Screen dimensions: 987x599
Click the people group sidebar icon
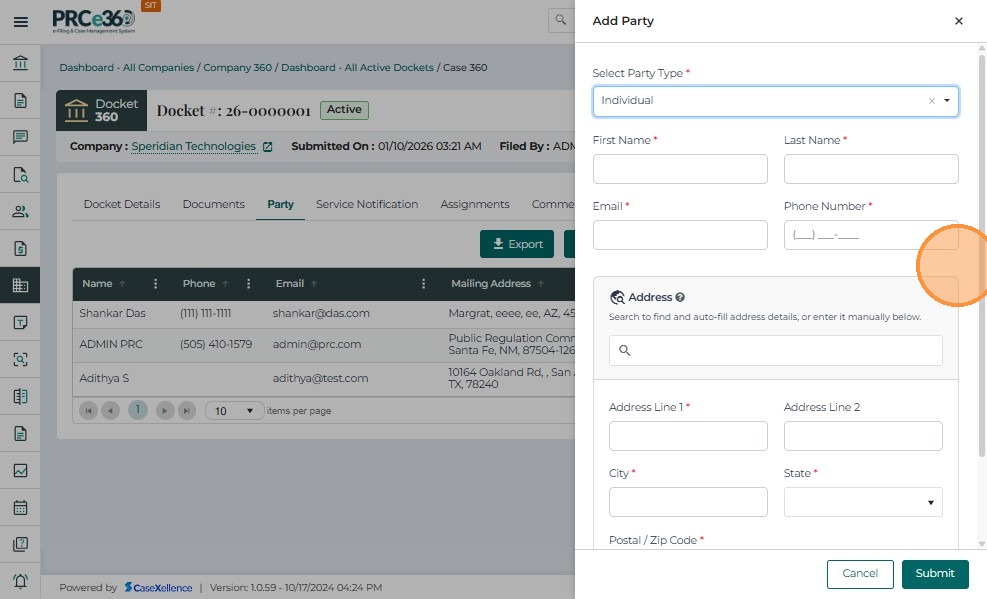[20, 211]
